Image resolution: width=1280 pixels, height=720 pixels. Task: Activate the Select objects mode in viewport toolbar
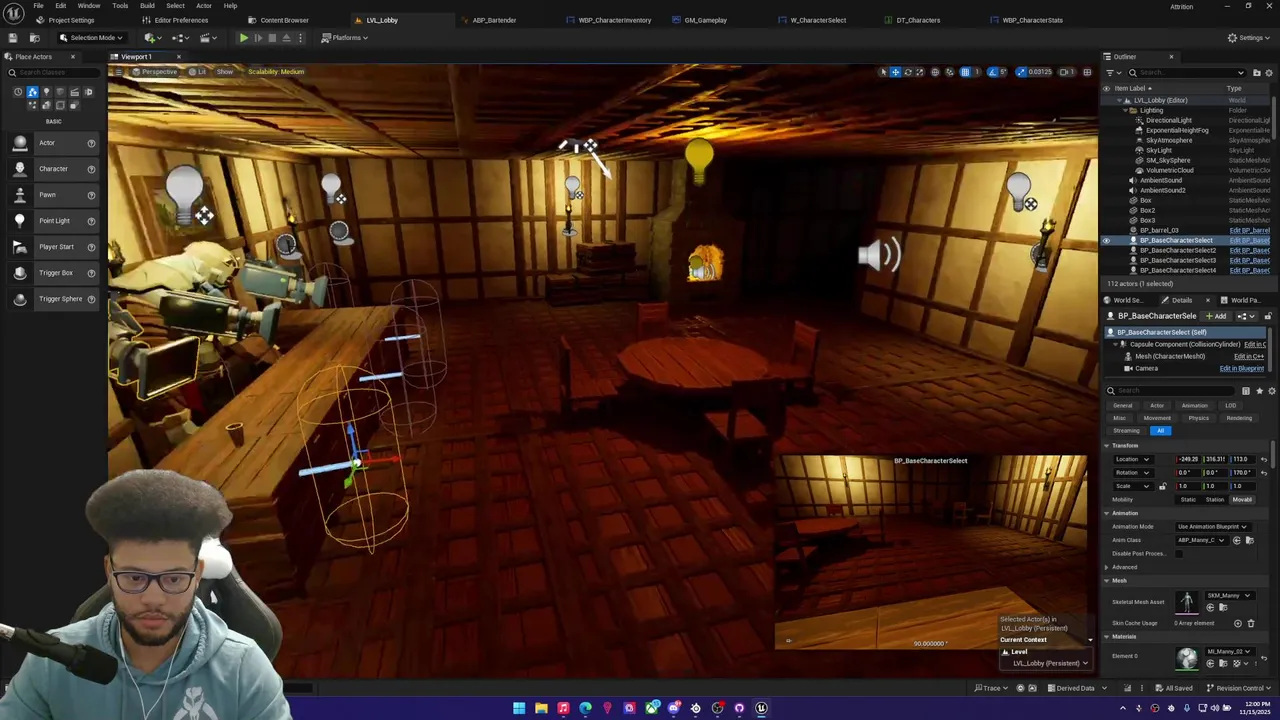click(883, 72)
